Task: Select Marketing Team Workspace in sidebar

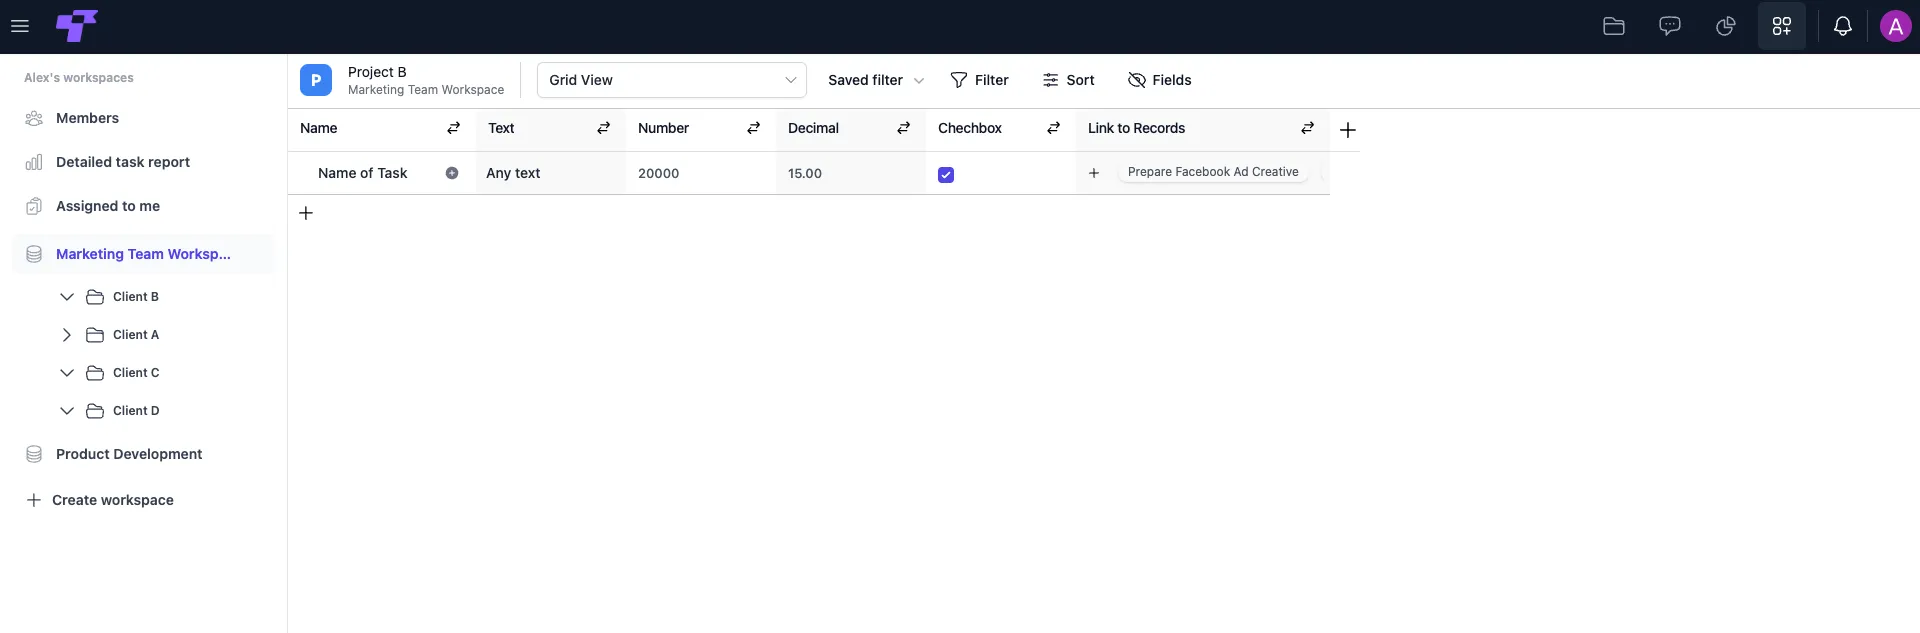Action: tap(143, 254)
